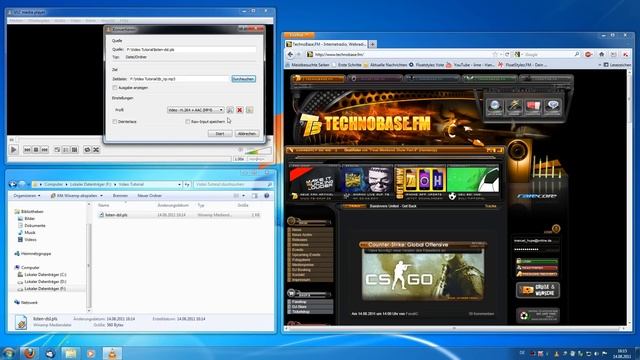Click Explorer back arrow button

click(13, 184)
